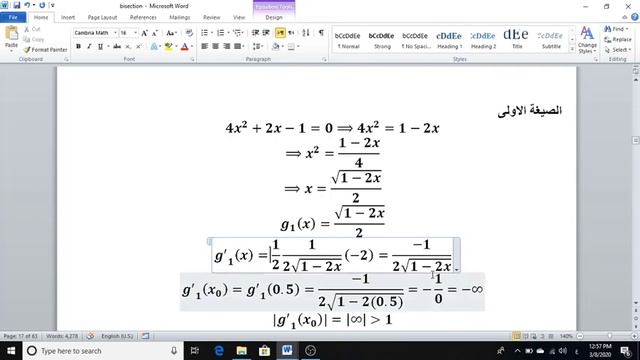Minimize the ribbon with the caret
The image size is (640, 360).
pyautogui.click(x=624, y=17)
